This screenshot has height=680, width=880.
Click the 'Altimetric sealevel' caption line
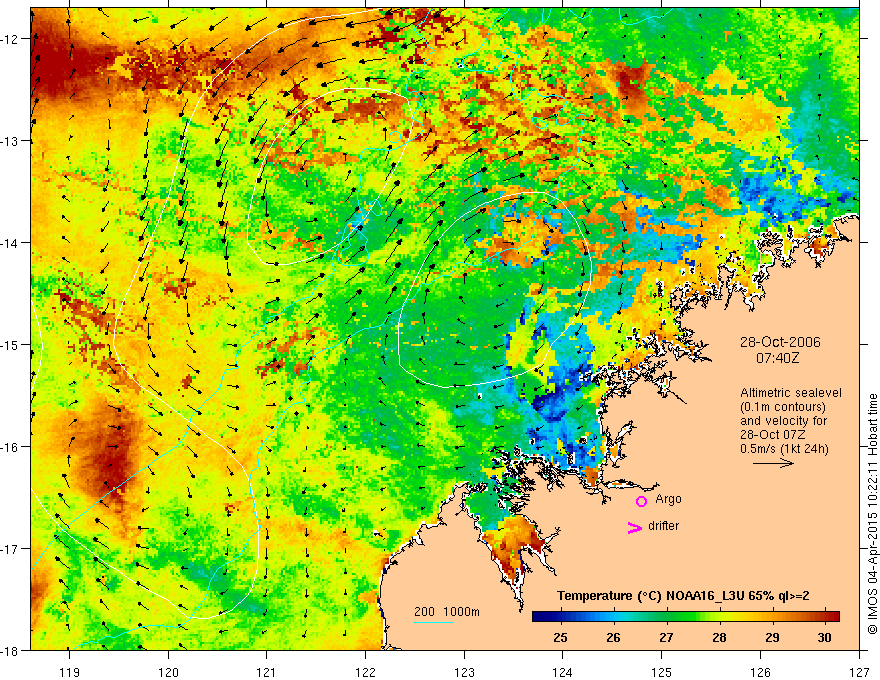tap(791, 393)
